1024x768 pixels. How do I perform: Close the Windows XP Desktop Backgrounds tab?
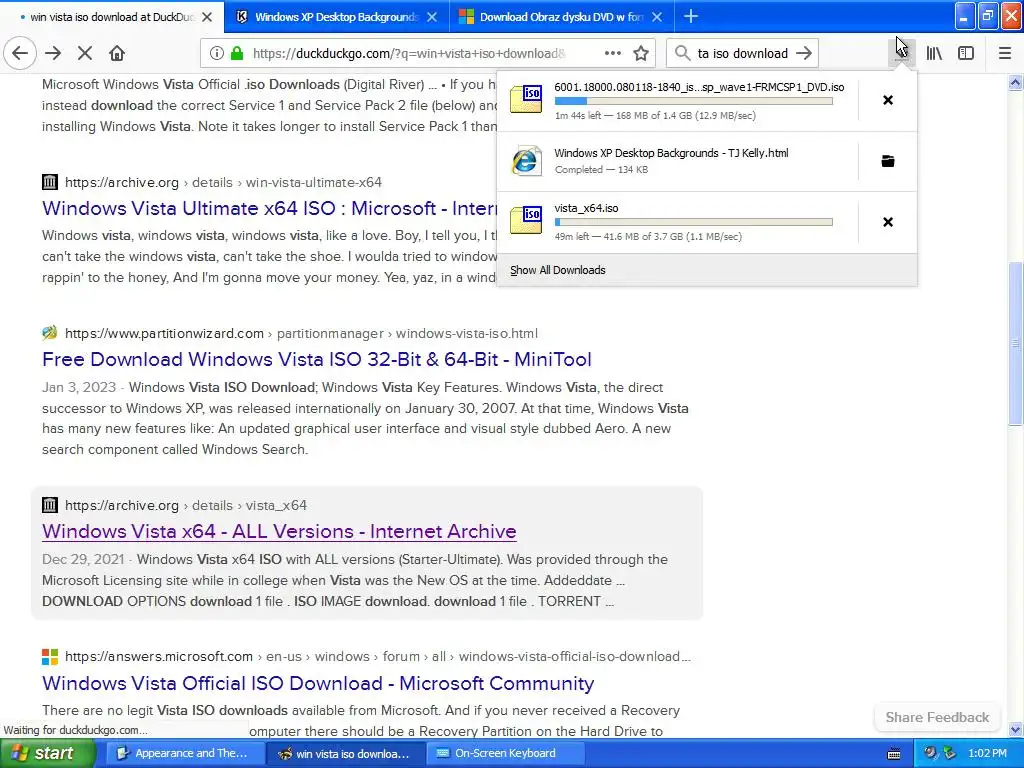[x=432, y=17]
